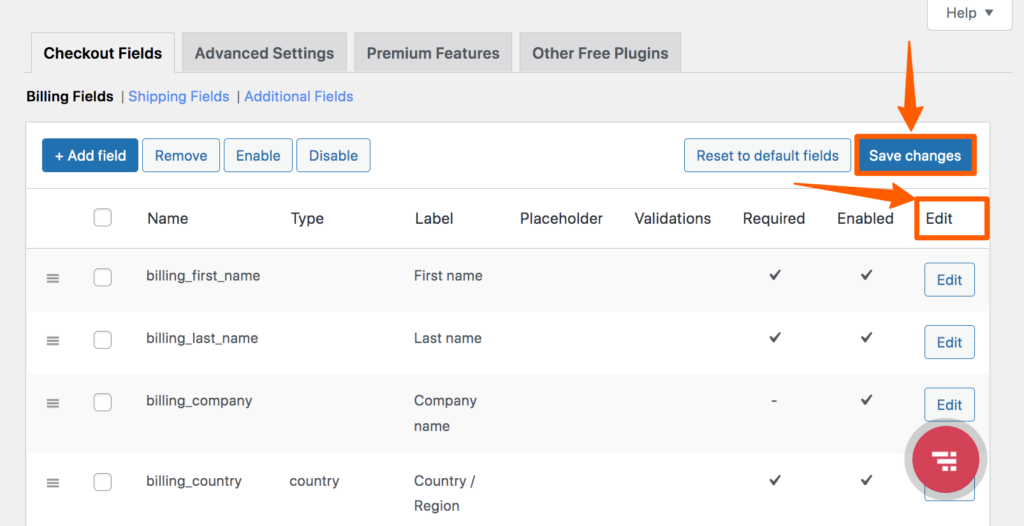The height and width of the screenshot is (526, 1024).
Task: Click drag handle icon for billing_country
Action: pos(53,484)
